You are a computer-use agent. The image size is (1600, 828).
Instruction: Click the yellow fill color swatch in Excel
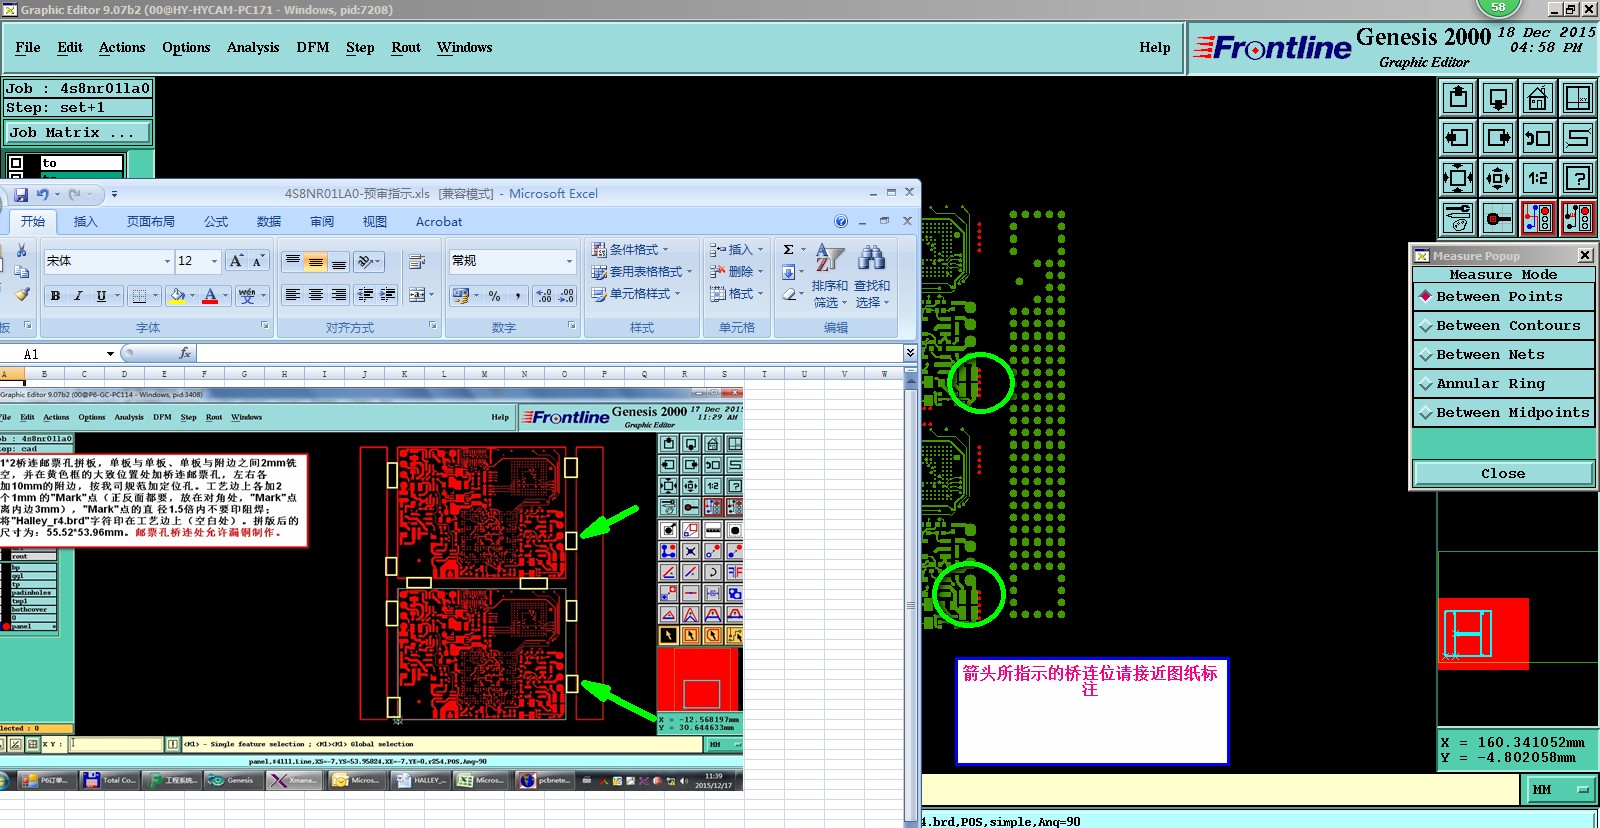(x=177, y=296)
